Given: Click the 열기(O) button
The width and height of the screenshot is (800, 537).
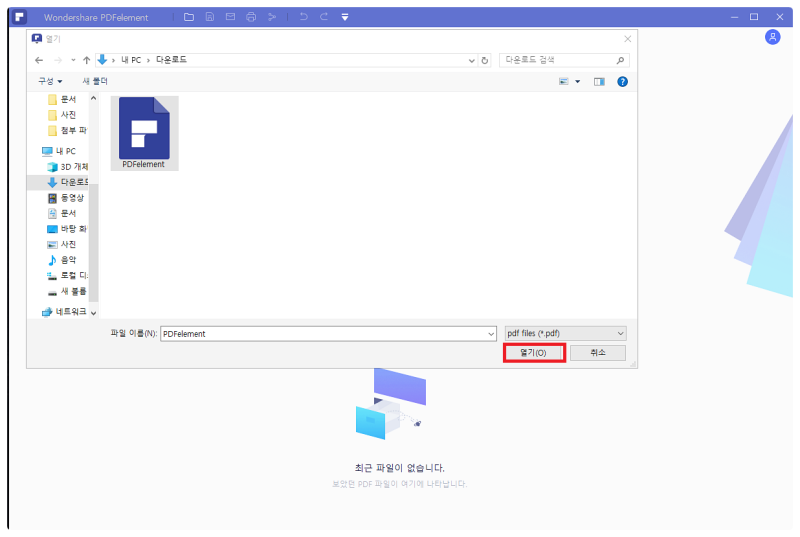Looking at the screenshot, I should (x=534, y=353).
